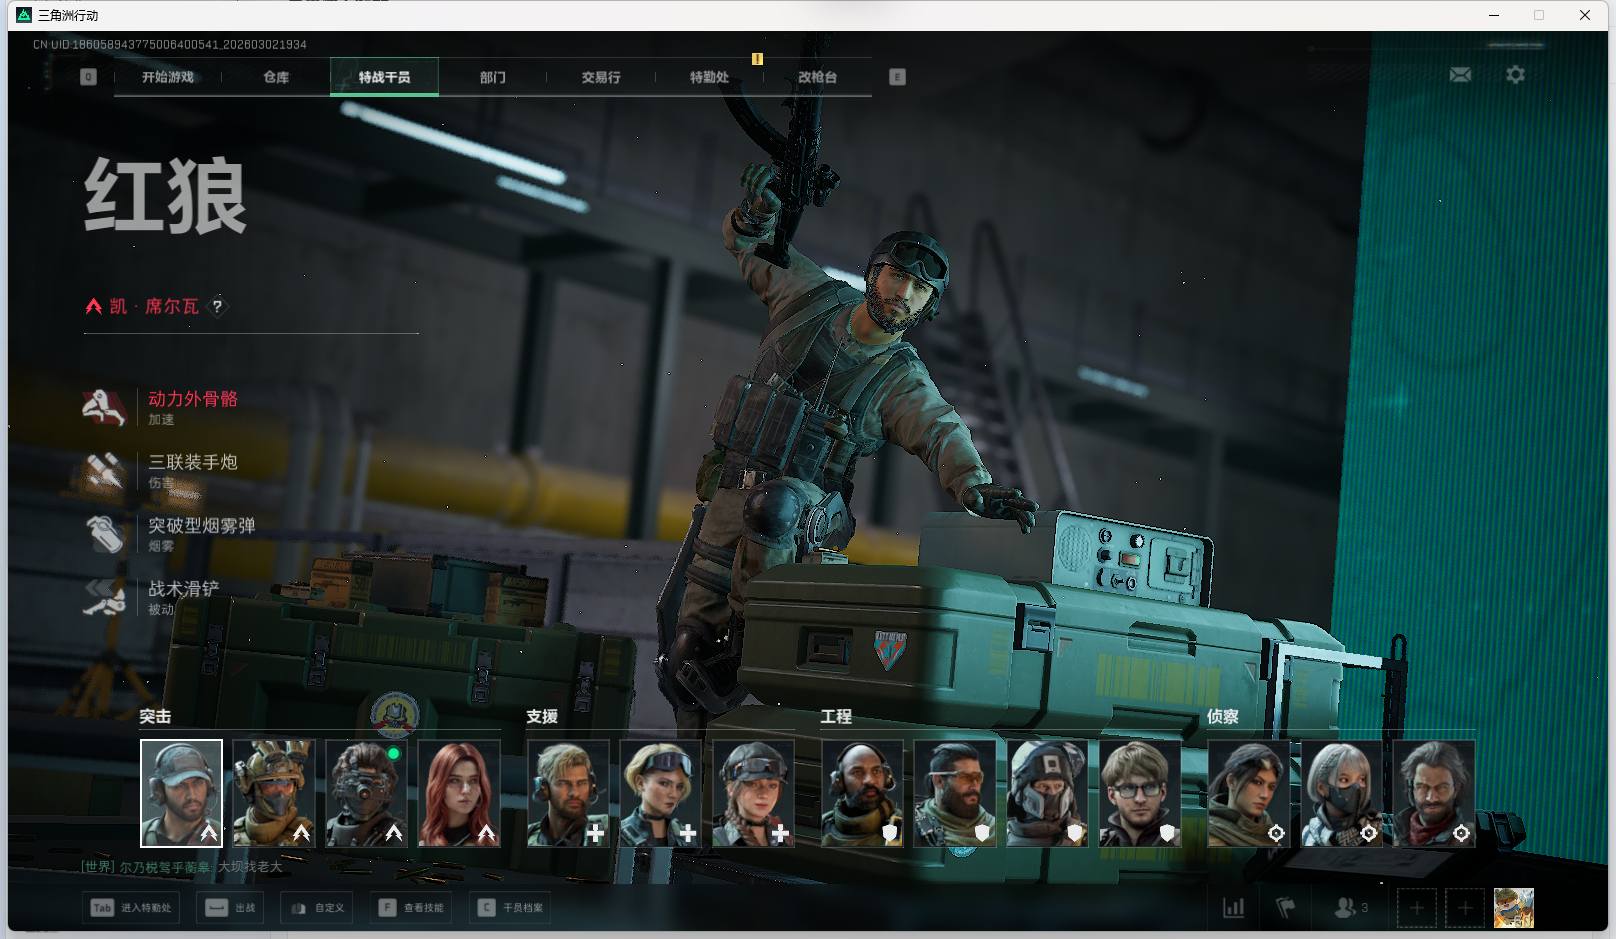Viewport: 1616px width, 939px height.
Task: Open the player avatar in bottom right
Action: (1513, 908)
